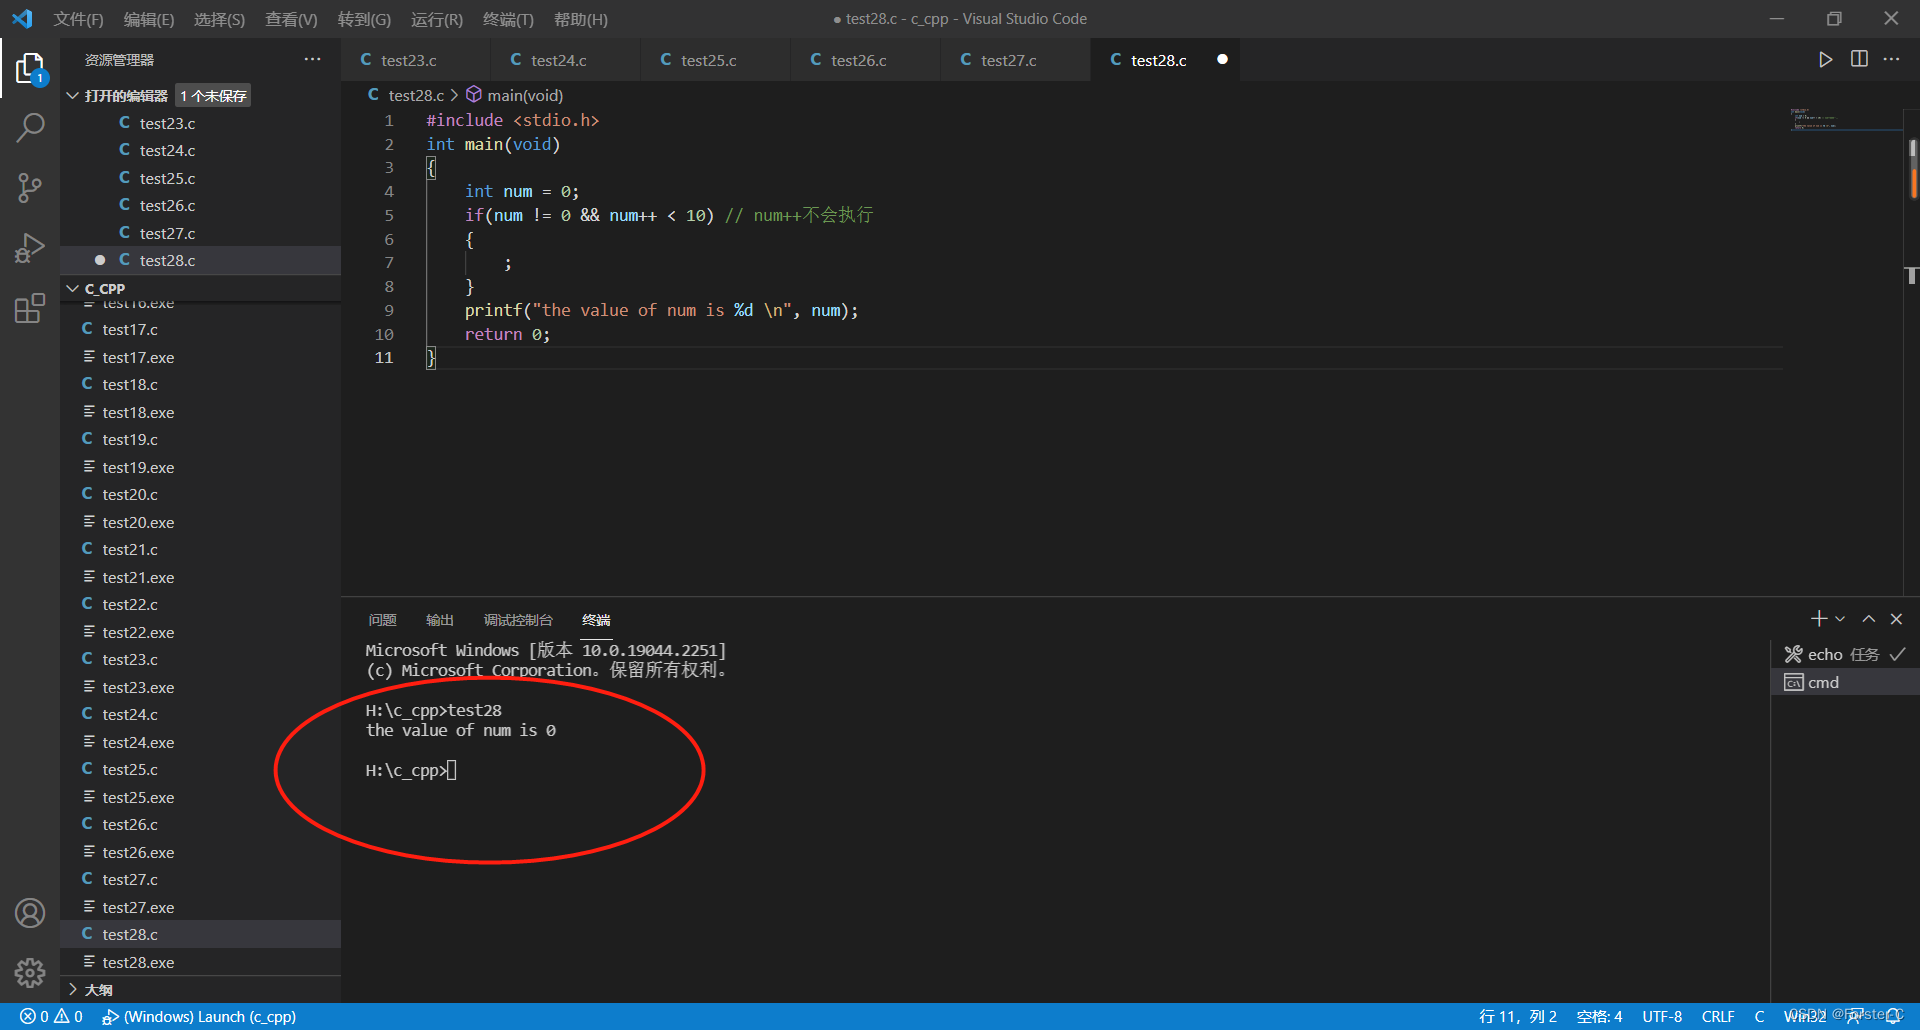The width and height of the screenshot is (1920, 1030).
Task: Switch to the 问题 panel tab
Action: (x=382, y=620)
